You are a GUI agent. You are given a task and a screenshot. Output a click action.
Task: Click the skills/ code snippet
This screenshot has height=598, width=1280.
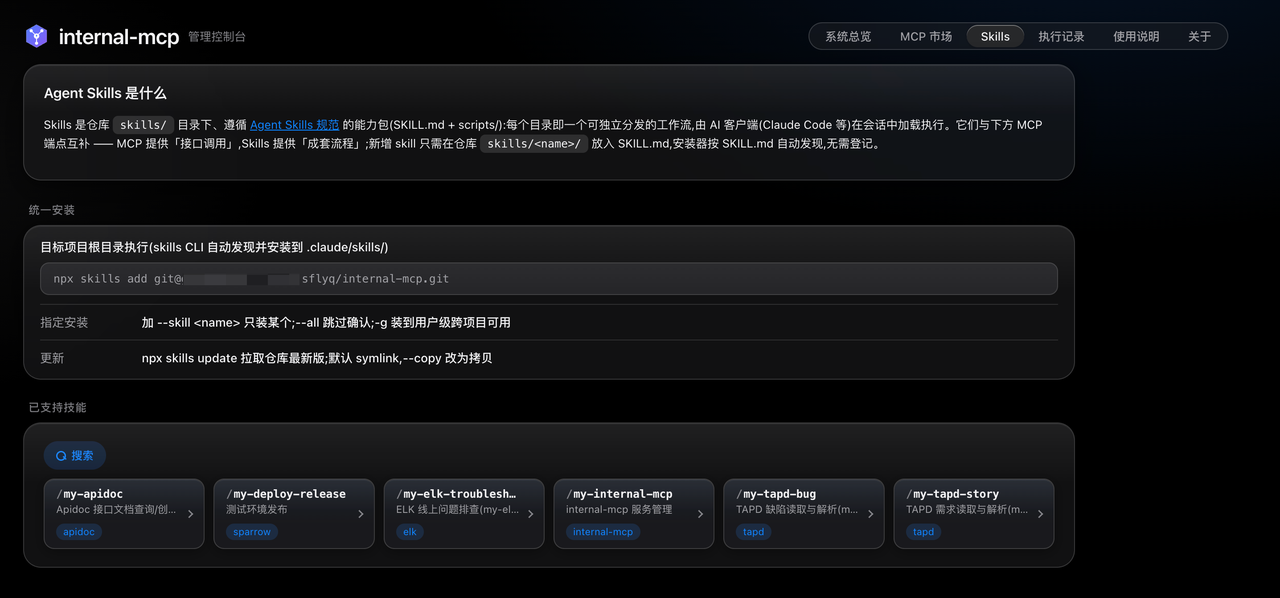tap(144, 125)
